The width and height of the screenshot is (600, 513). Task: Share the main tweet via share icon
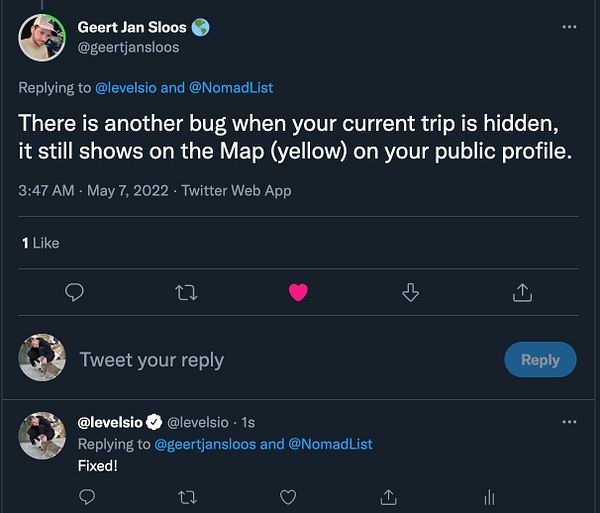pos(521,292)
